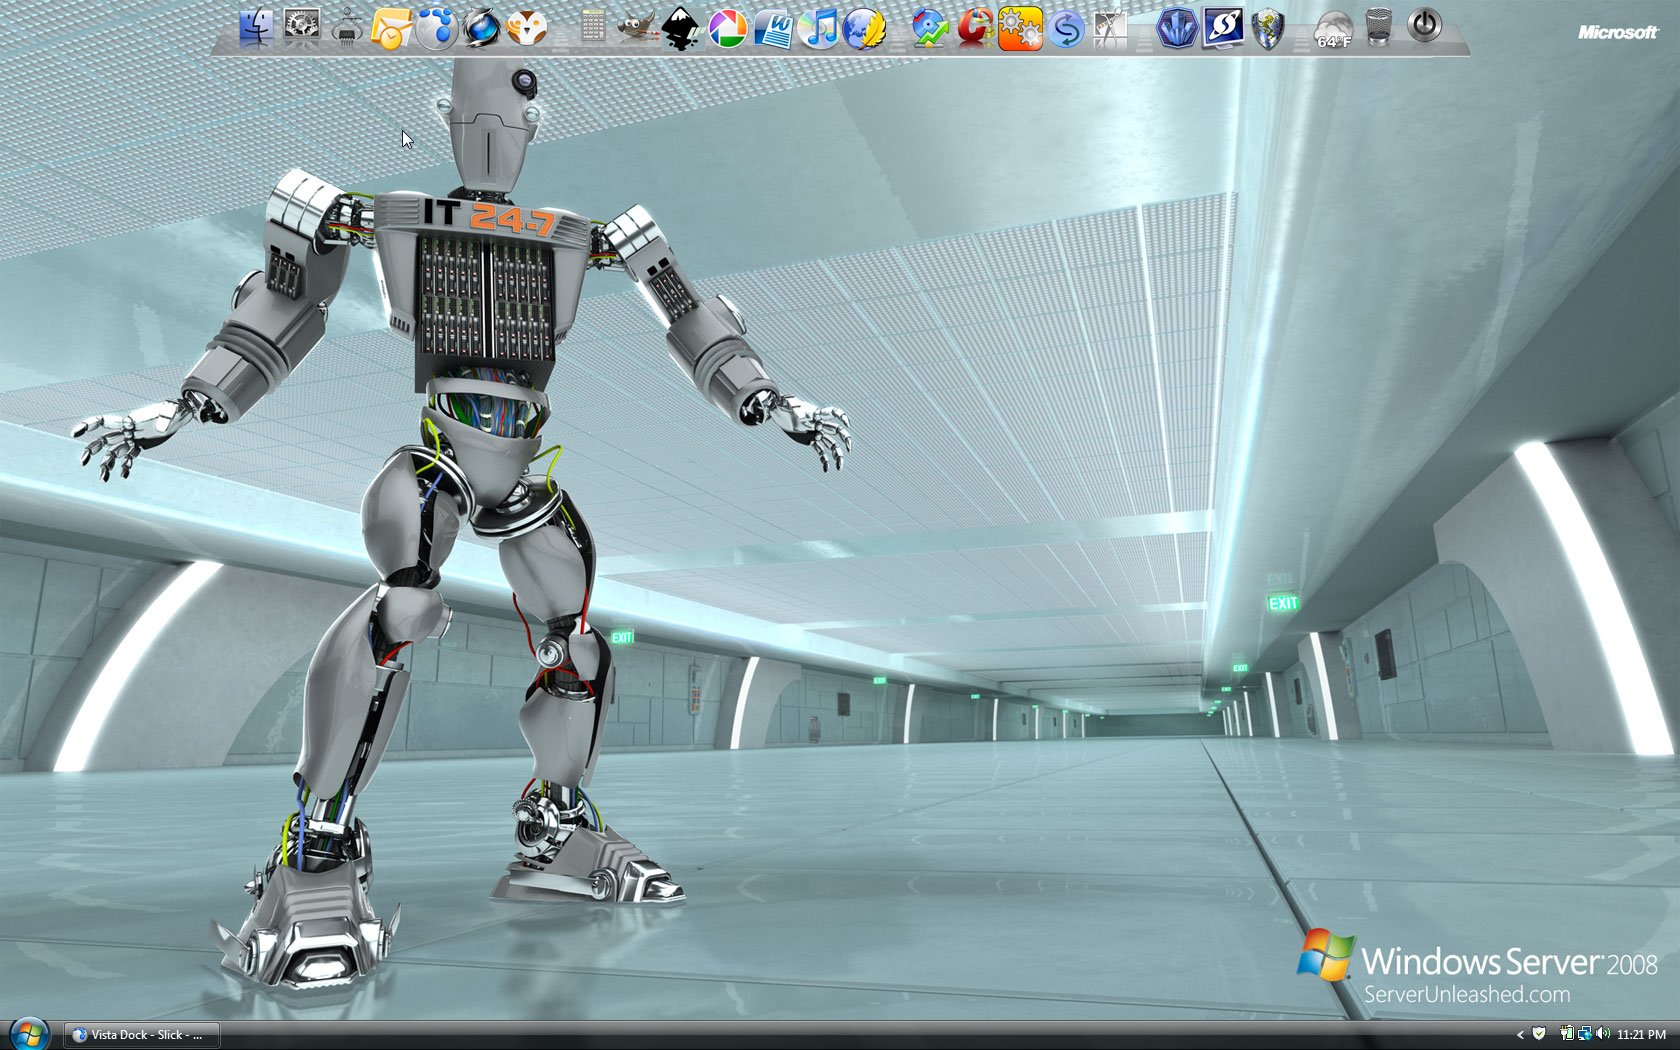Open the Outlook envelope-and-clock dock icon

[391, 28]
